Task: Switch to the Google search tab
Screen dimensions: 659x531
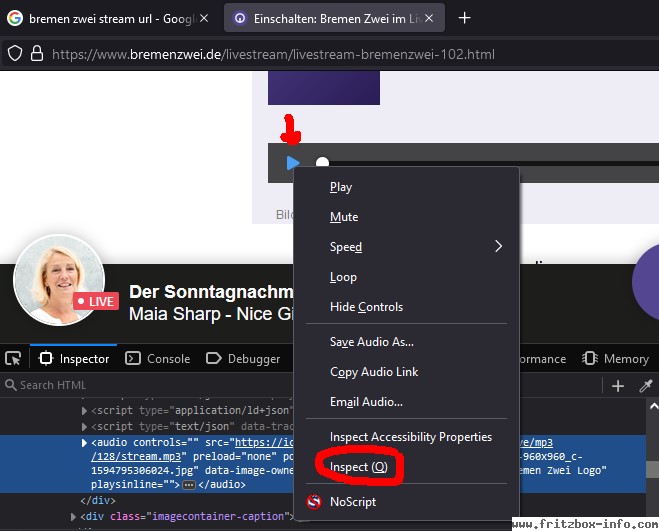Action: 107,18
